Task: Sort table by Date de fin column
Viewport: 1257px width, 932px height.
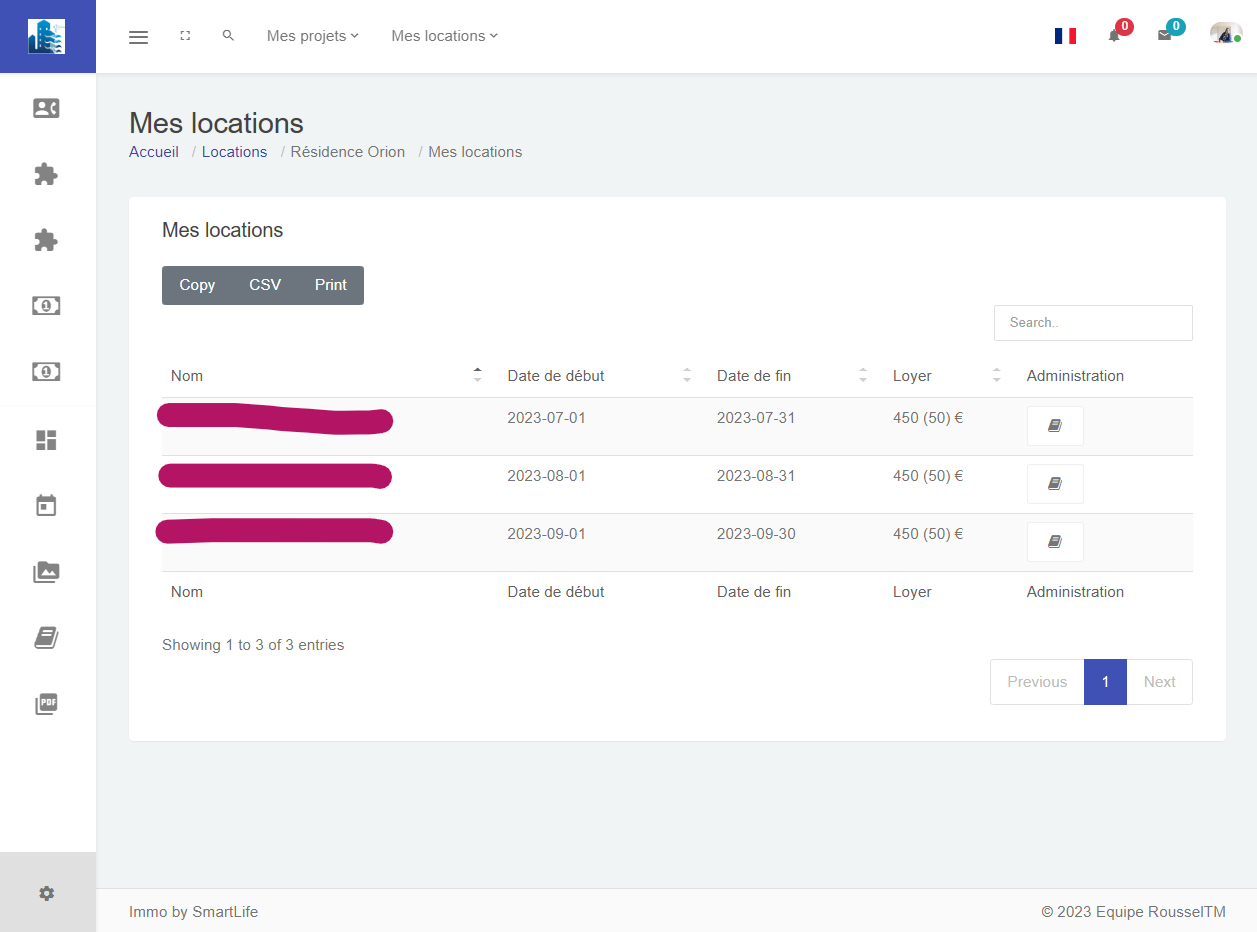Action: point(754,376)
